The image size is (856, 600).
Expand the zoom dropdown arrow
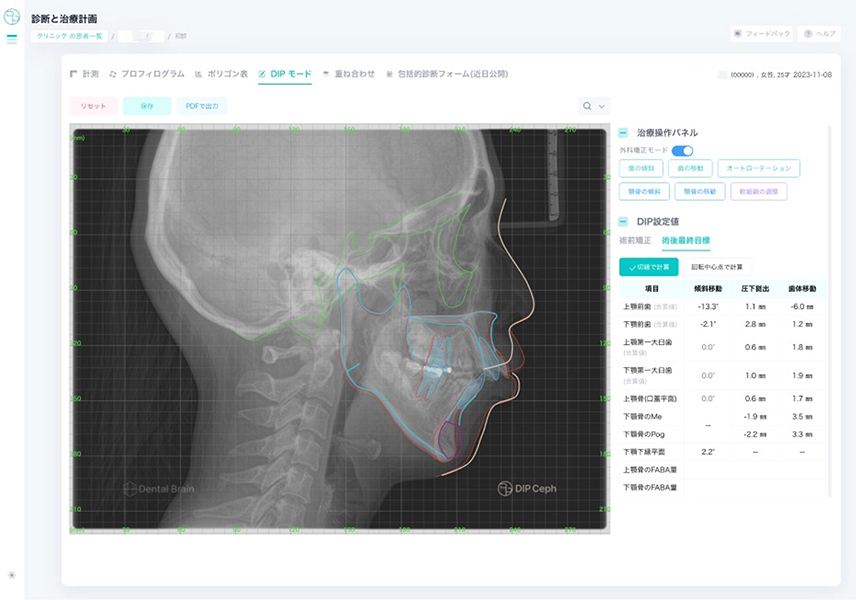(x=602, y=105)
